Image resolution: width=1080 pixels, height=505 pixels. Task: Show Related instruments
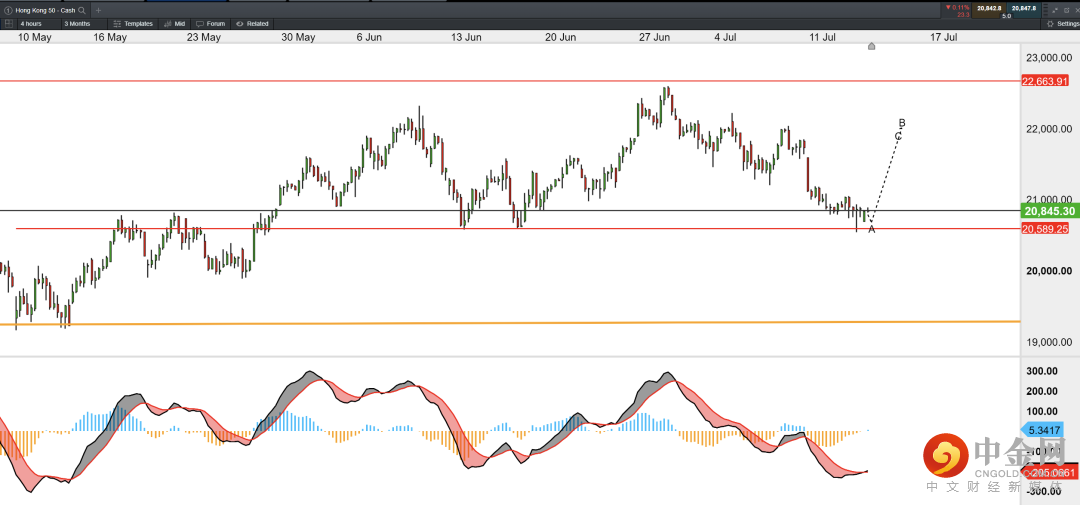[252, 23]
